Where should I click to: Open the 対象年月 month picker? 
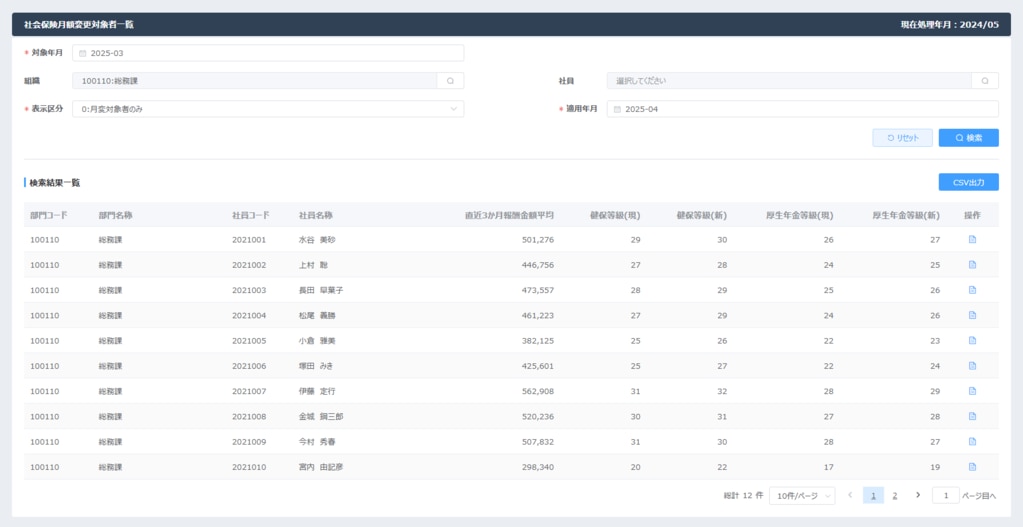[267, 53]
